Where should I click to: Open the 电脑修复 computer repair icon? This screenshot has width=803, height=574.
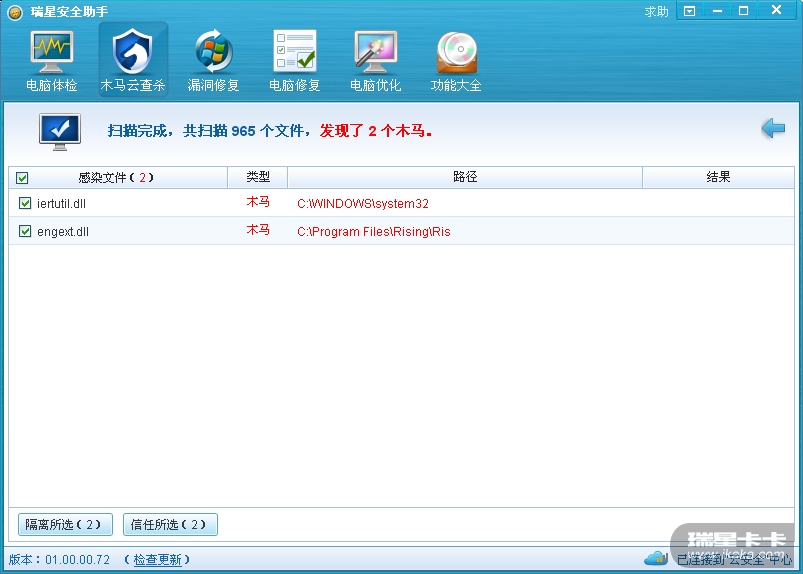pos(295,60)
